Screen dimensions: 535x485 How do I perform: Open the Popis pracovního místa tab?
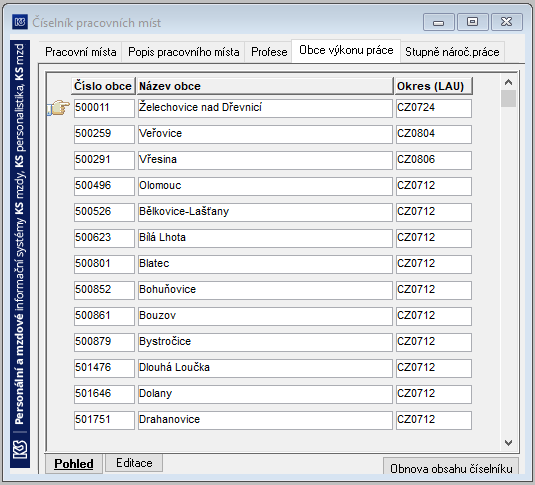coord(184,52)
